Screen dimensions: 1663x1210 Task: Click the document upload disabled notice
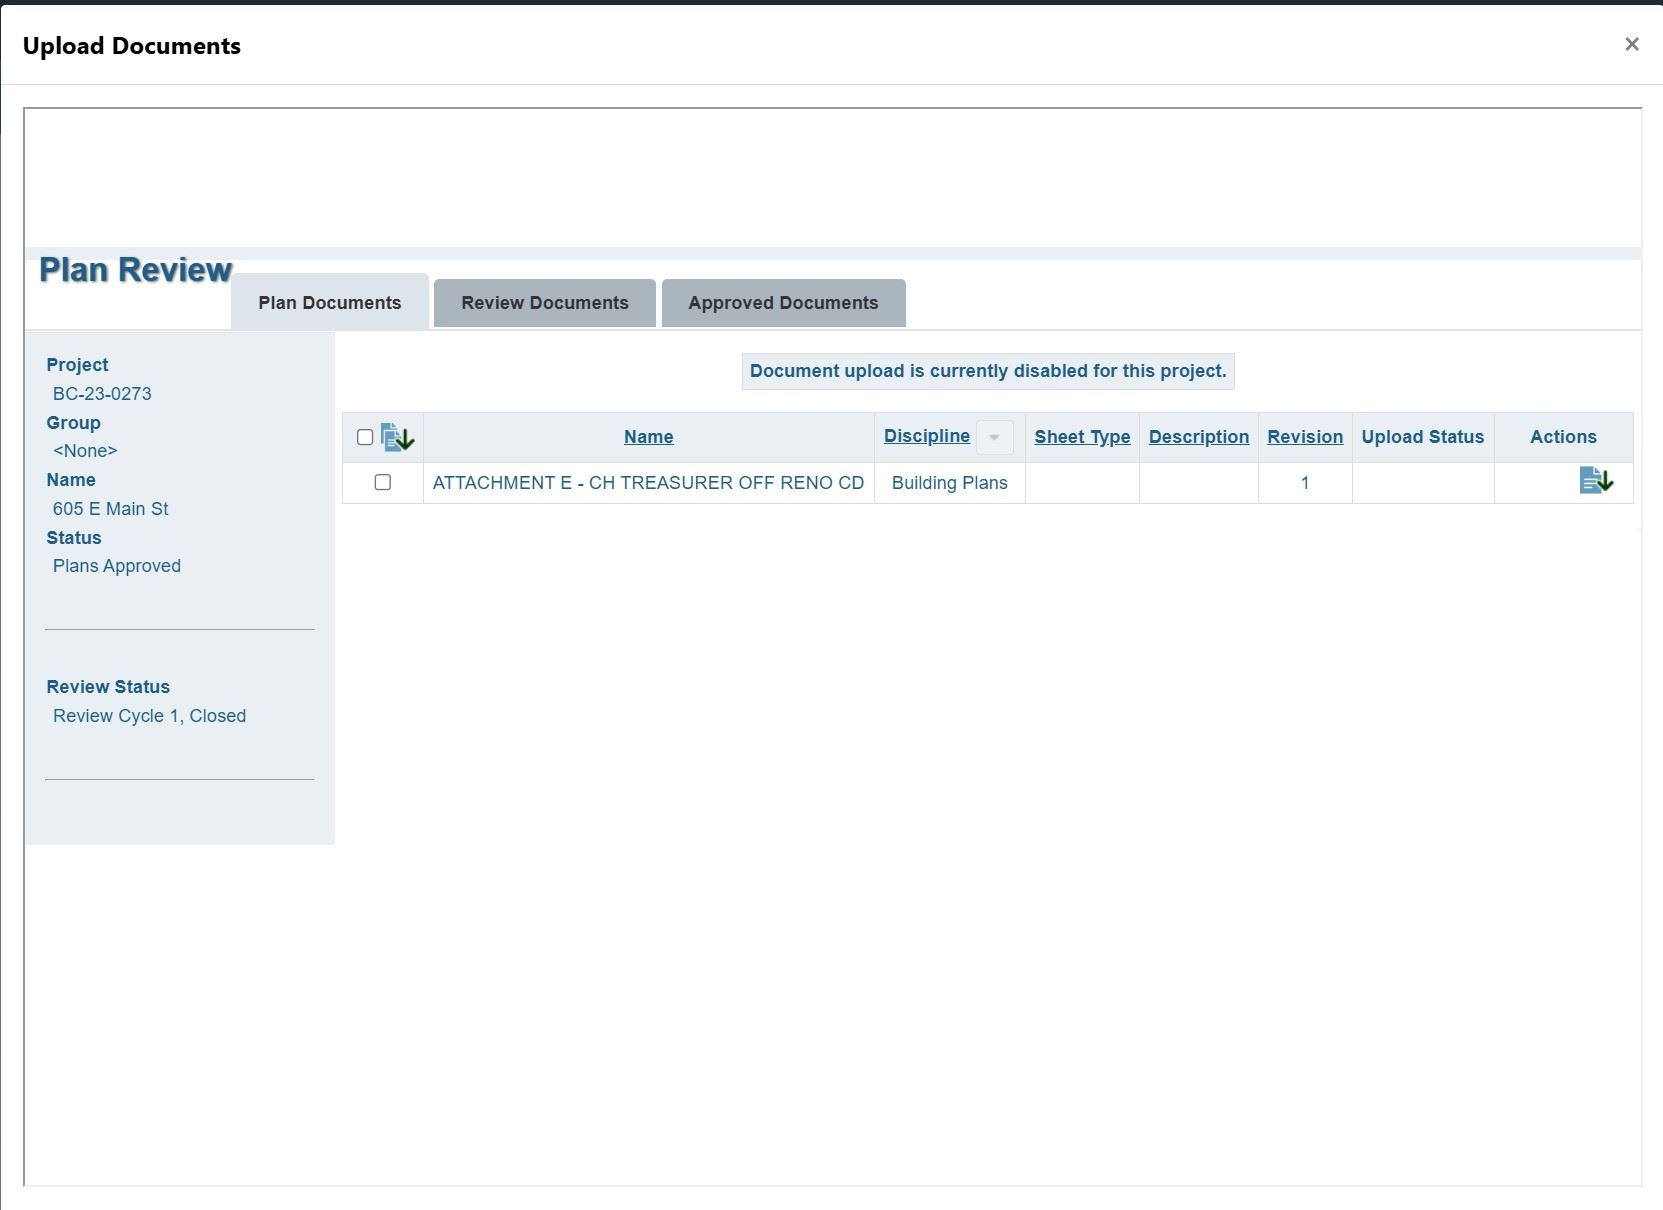coord(988,371)
